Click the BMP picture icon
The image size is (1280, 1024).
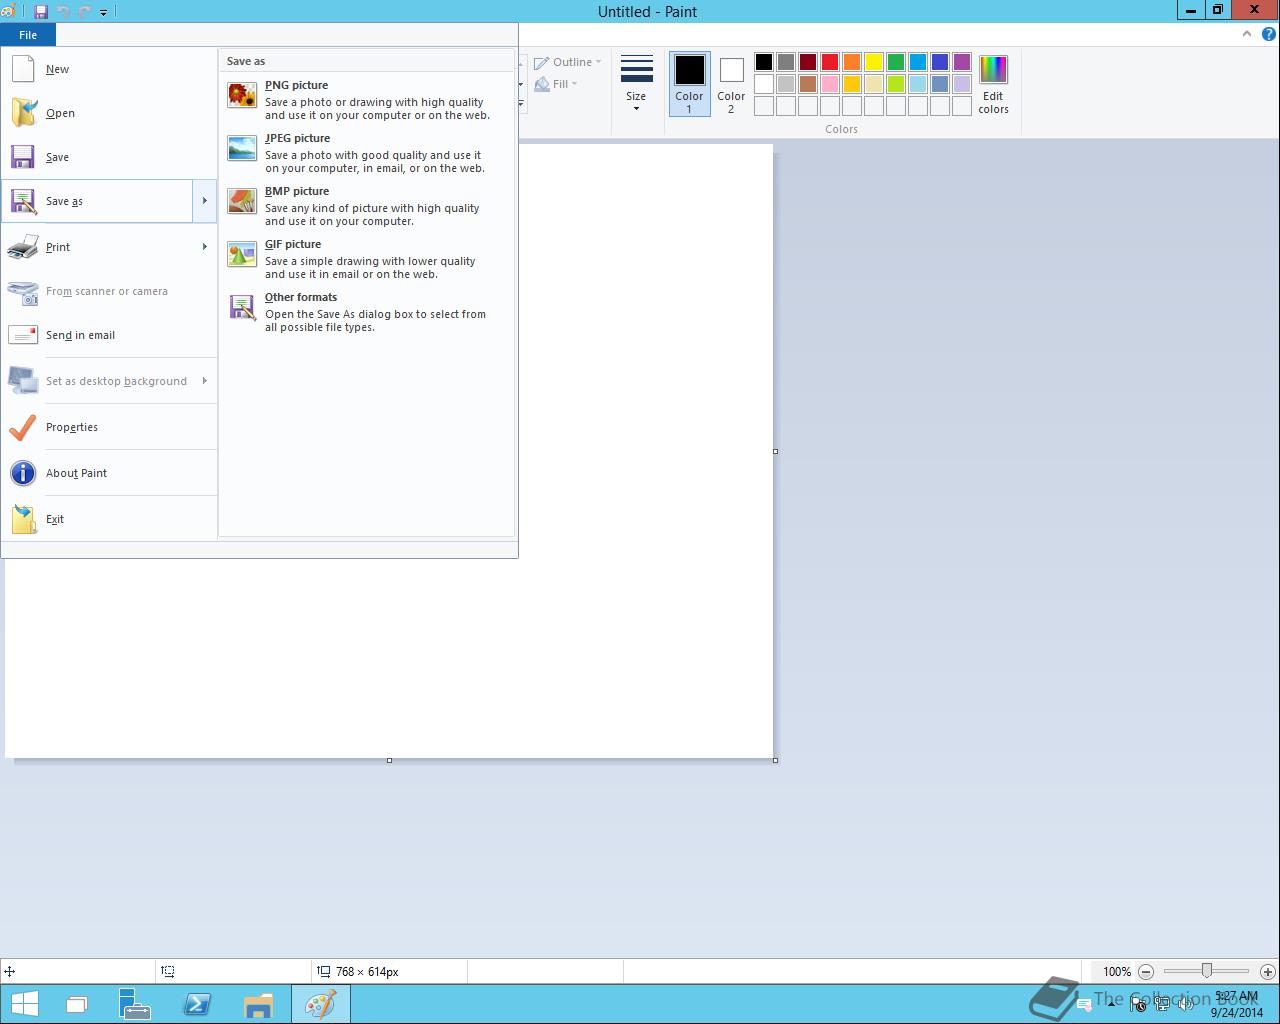pos(242,201)
